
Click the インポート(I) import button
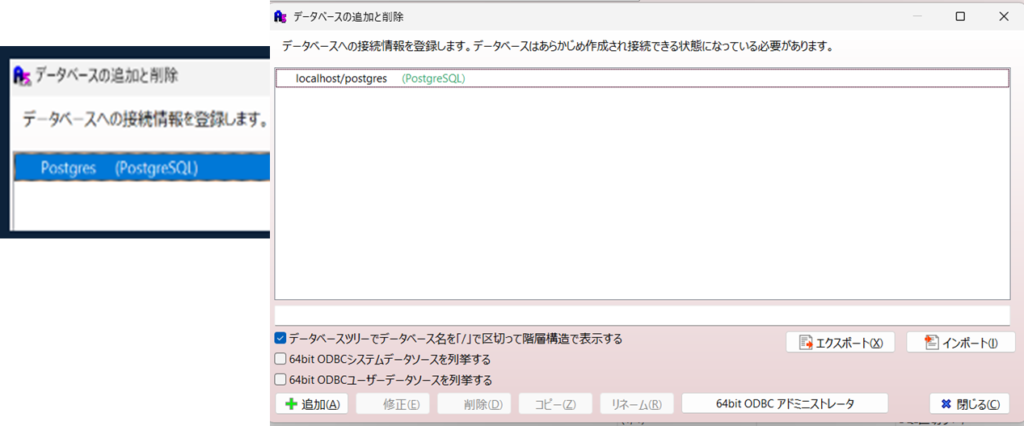(960, 342)
